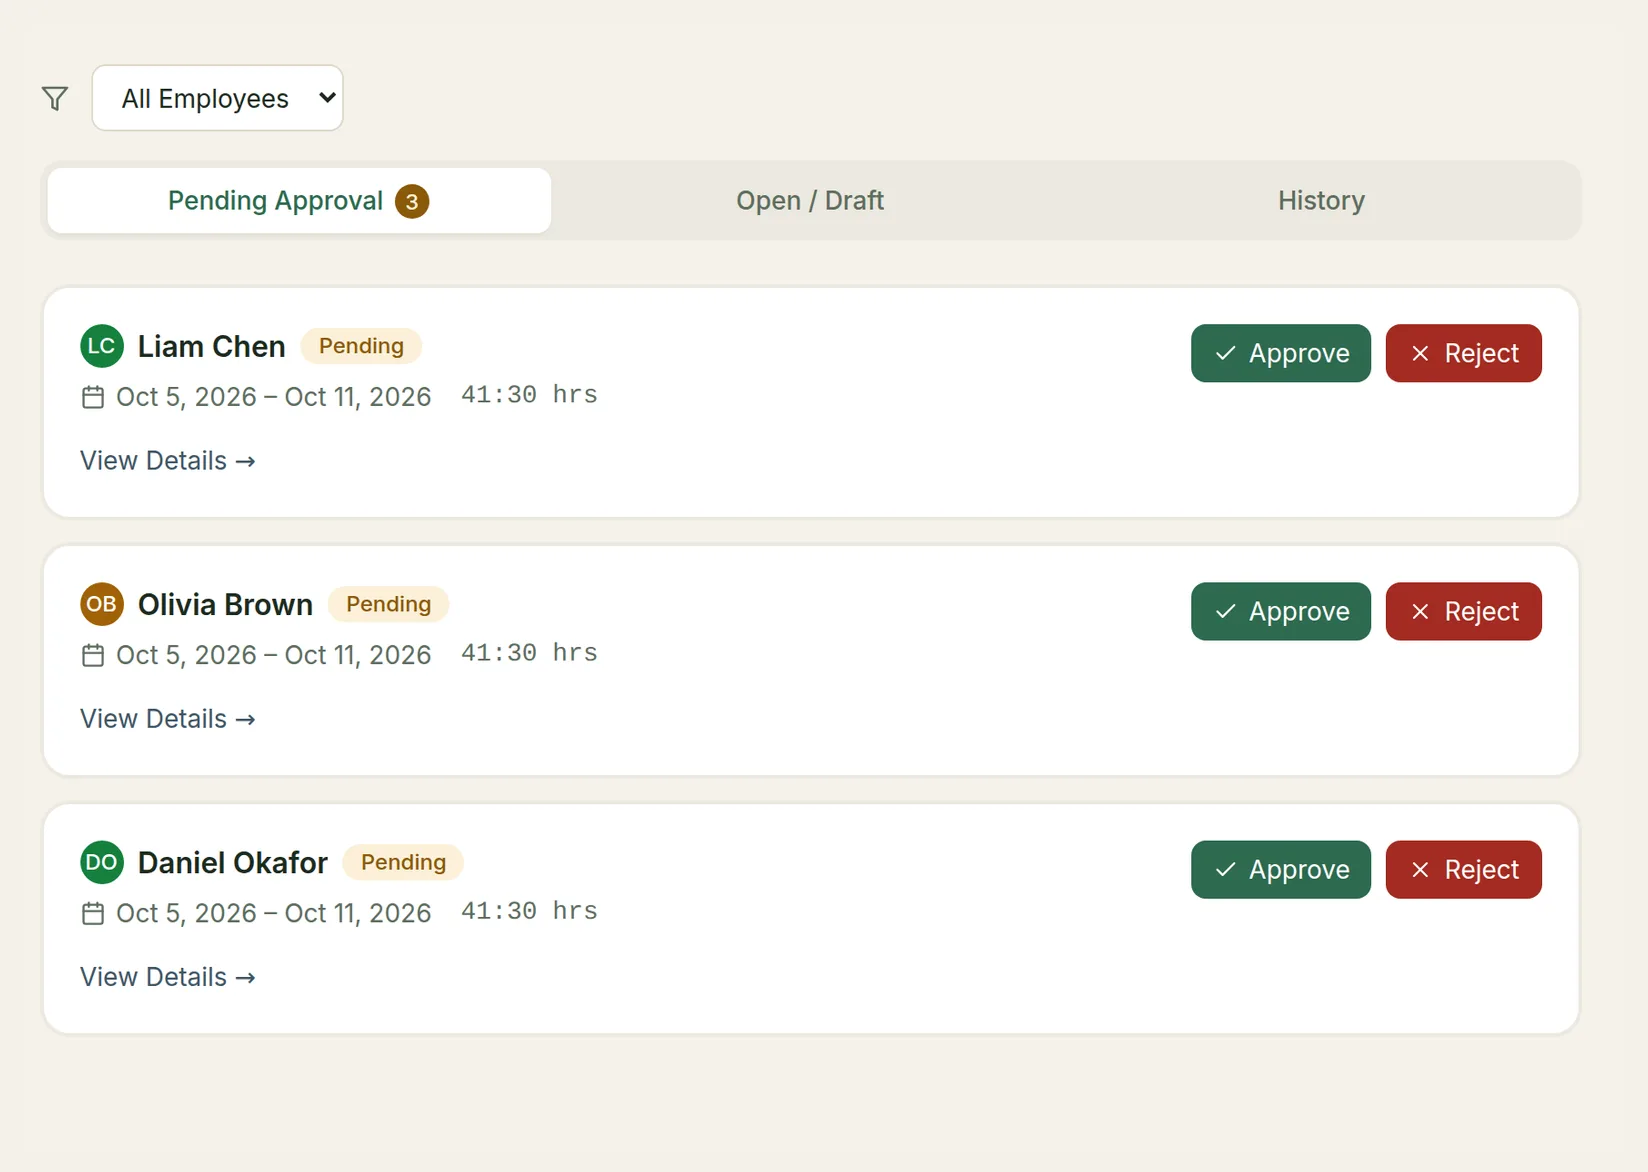Click the filter funnel icon
The width and height of the screenshot is (1648, 1172).
55,98
